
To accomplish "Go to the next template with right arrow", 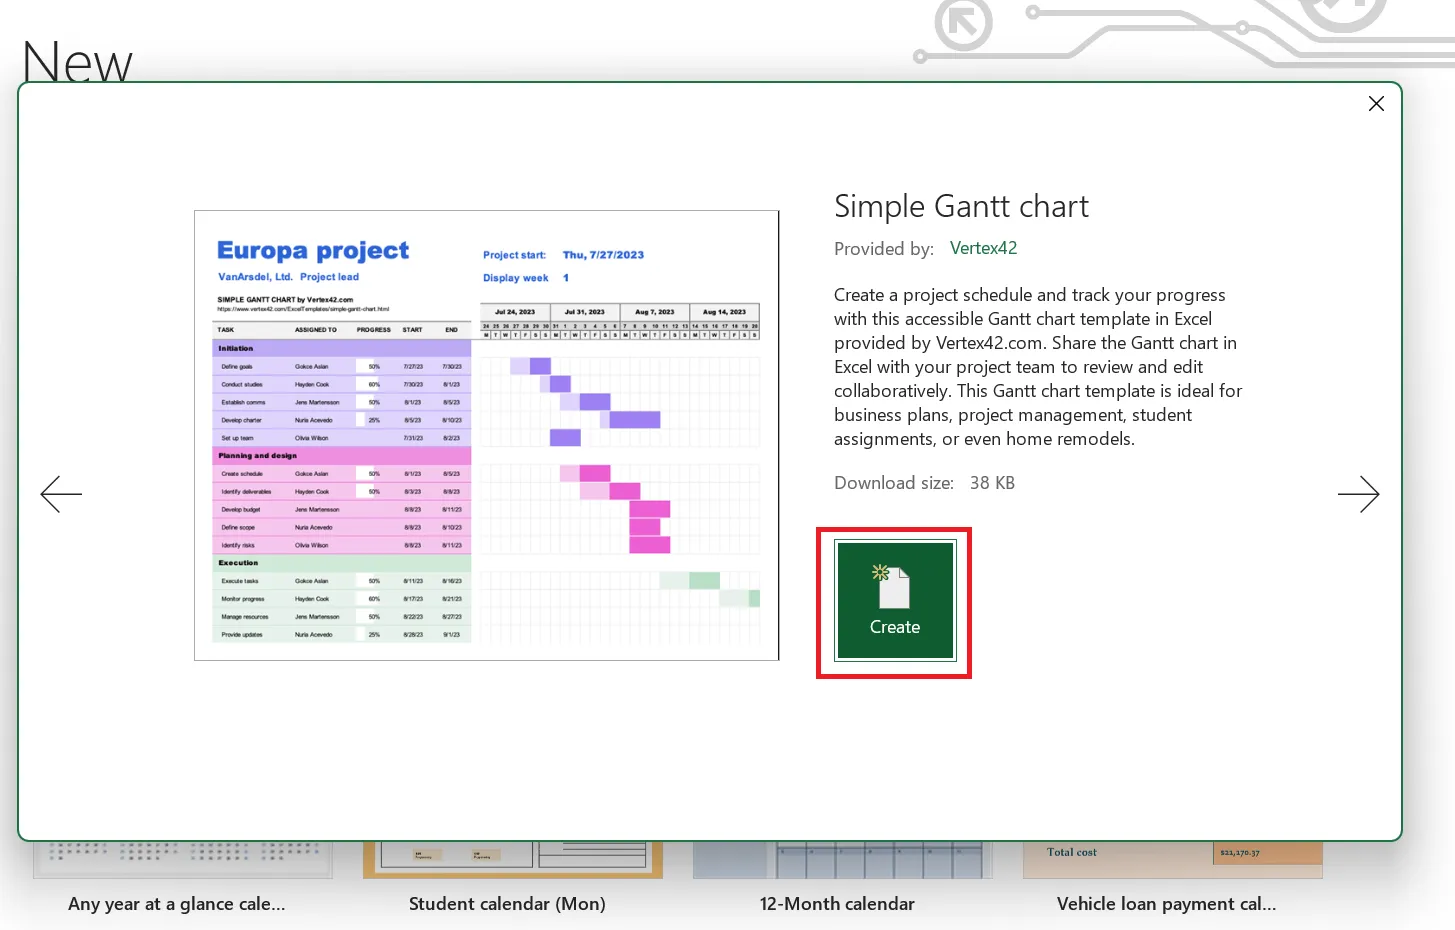I will (1358, 494).
